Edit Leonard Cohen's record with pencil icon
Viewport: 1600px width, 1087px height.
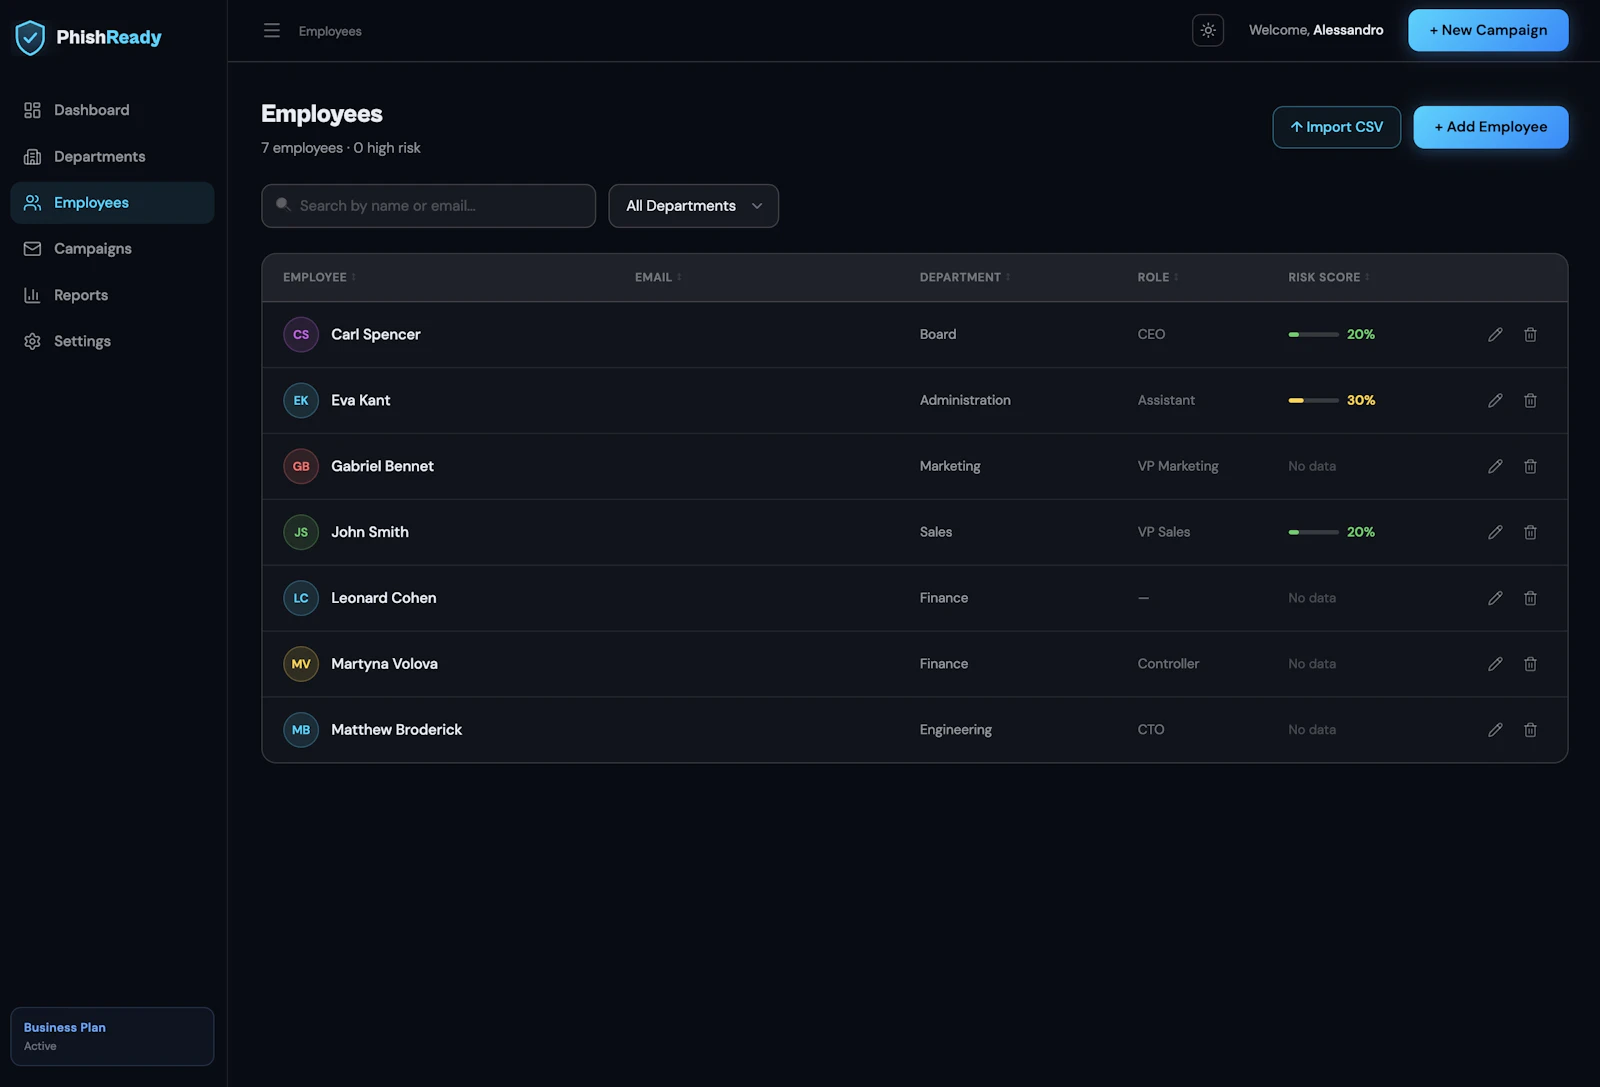point(1495,598)
